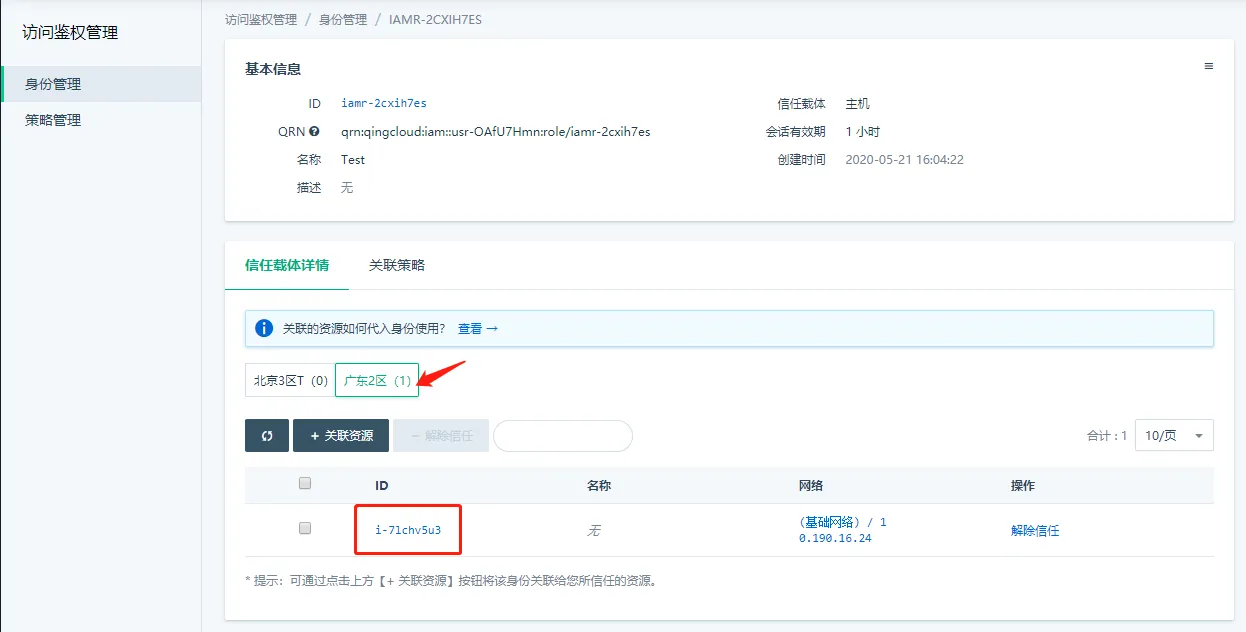Open the 10/页 page size dropdown

(x=1174, y=435)
